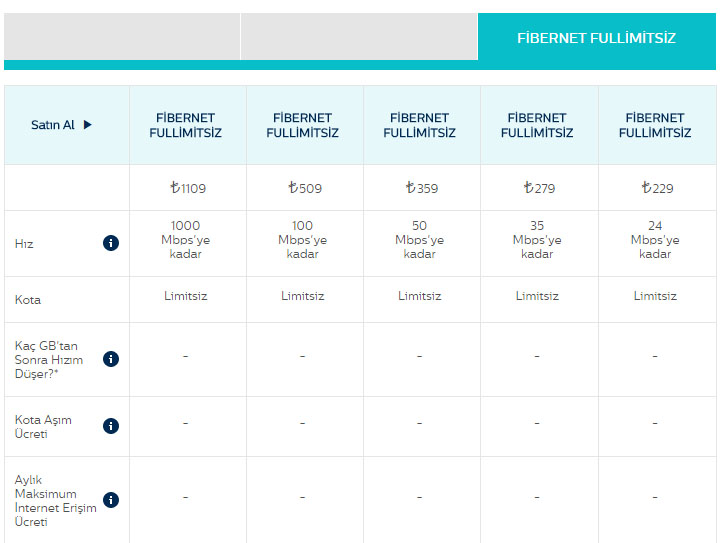
Task: Select the plan header above the 359 price
Action: point(419,125)
